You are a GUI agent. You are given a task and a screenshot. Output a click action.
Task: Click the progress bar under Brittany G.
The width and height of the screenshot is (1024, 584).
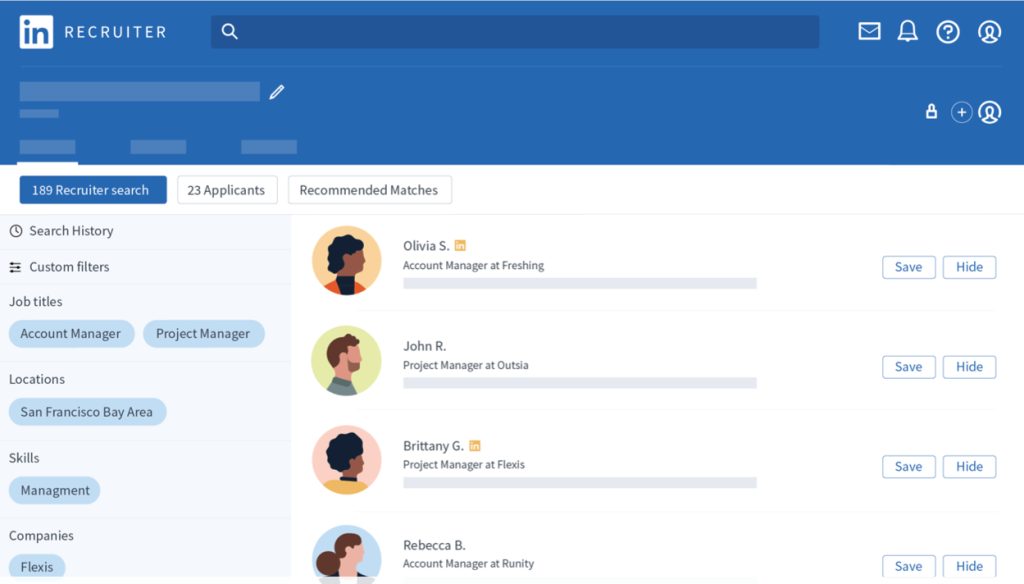pyautogui.click(x=580, y=483)
